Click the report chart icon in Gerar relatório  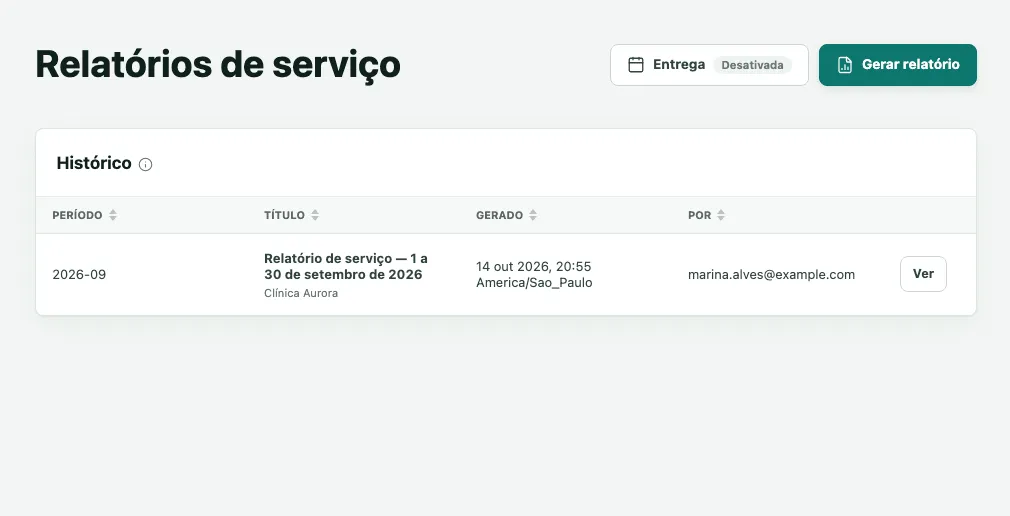tap(844, 65)
